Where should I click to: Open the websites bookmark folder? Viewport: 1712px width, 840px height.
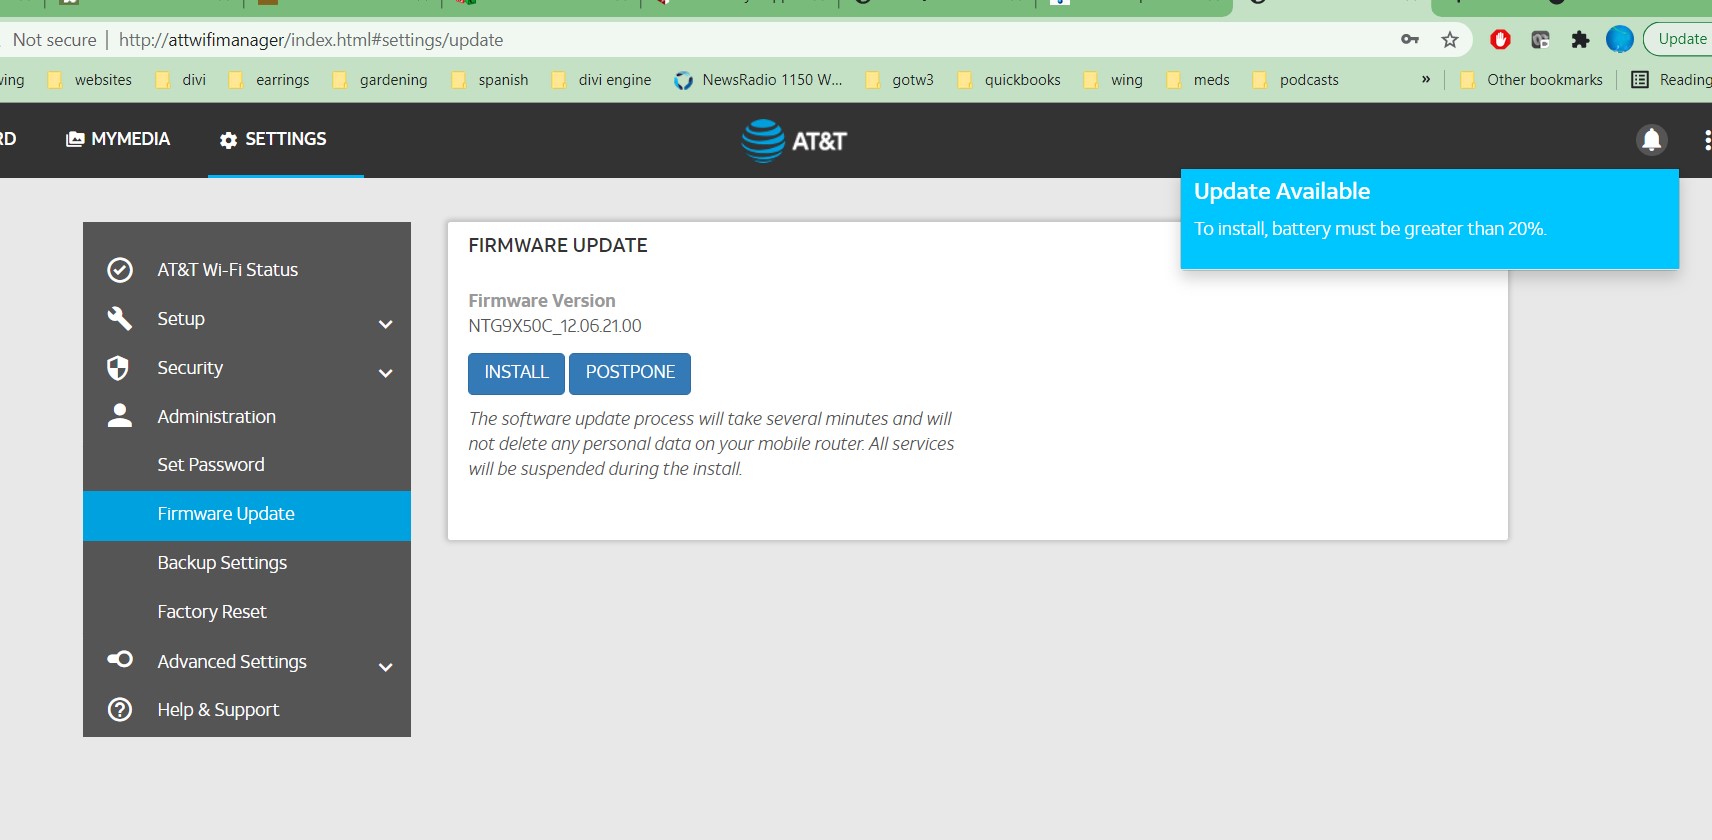tap(90, 80)
